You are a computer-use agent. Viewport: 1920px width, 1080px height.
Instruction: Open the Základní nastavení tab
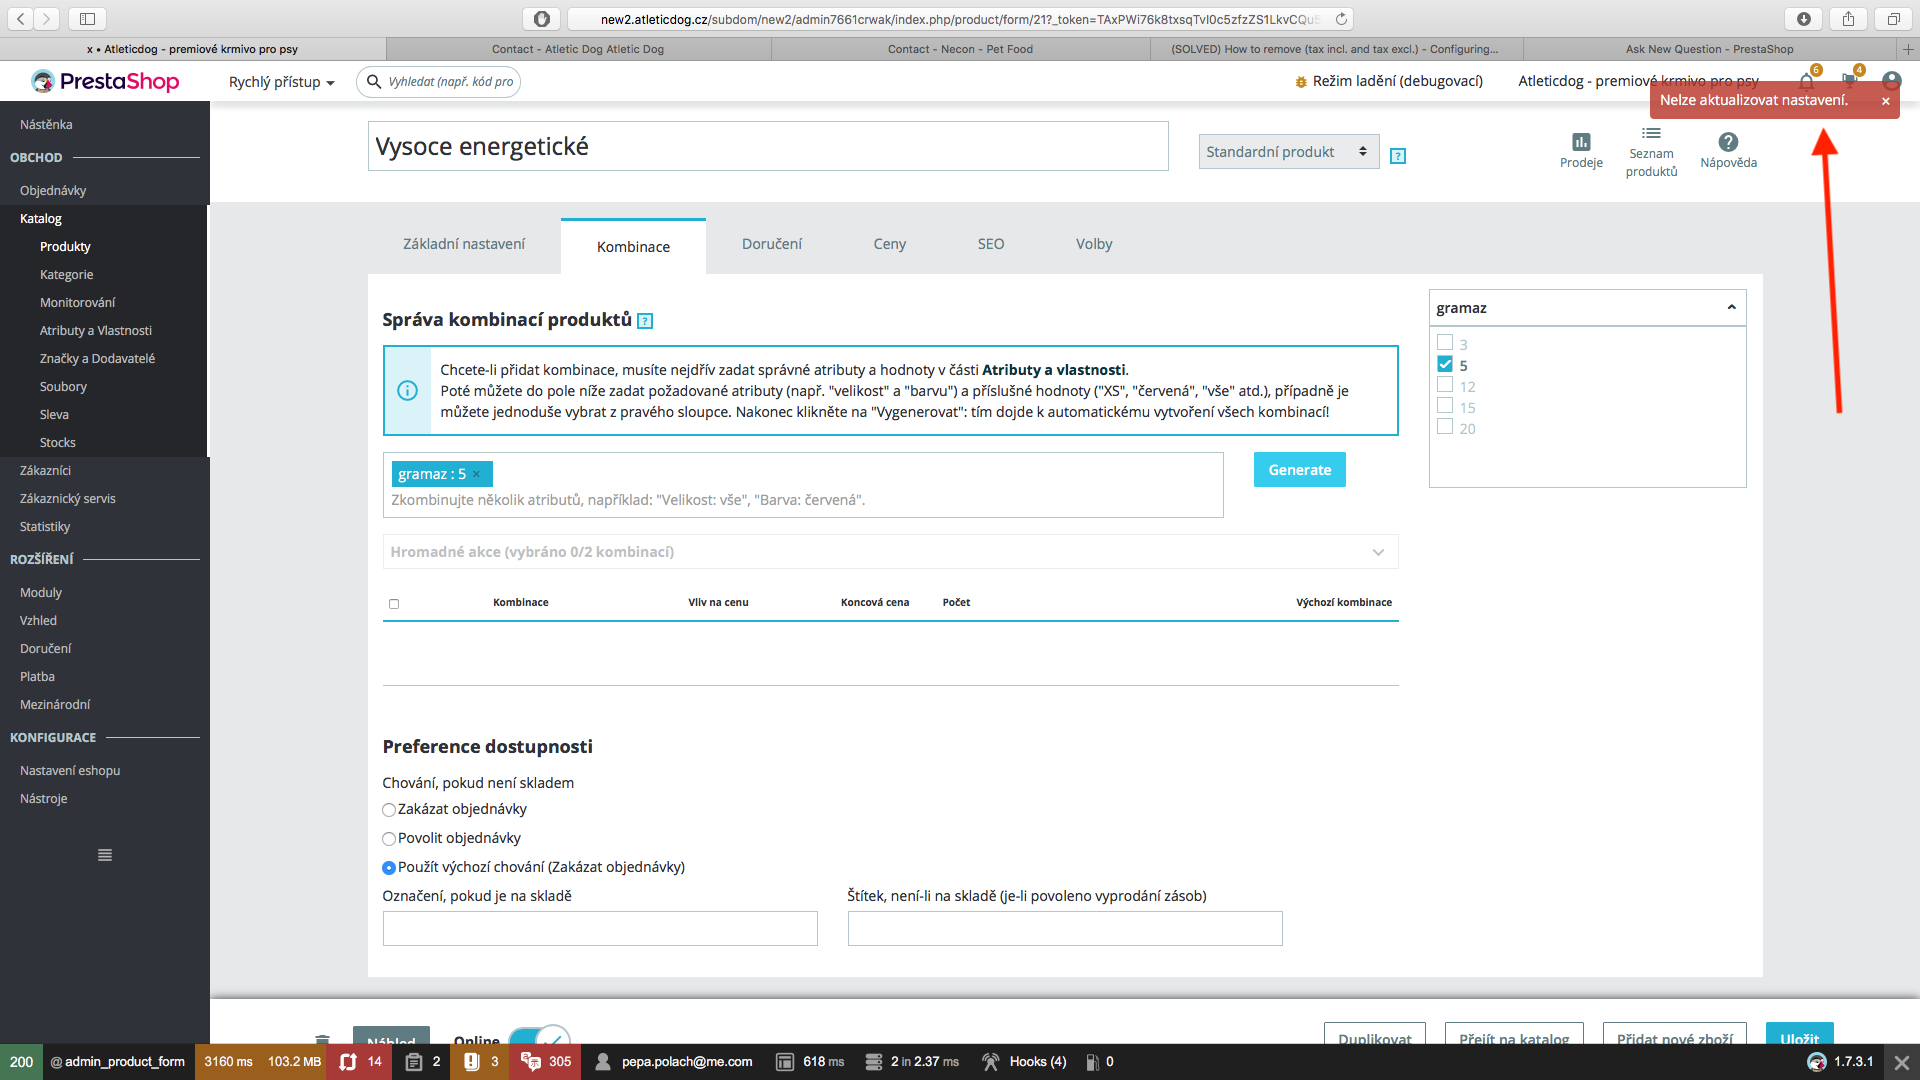(464, 244)
